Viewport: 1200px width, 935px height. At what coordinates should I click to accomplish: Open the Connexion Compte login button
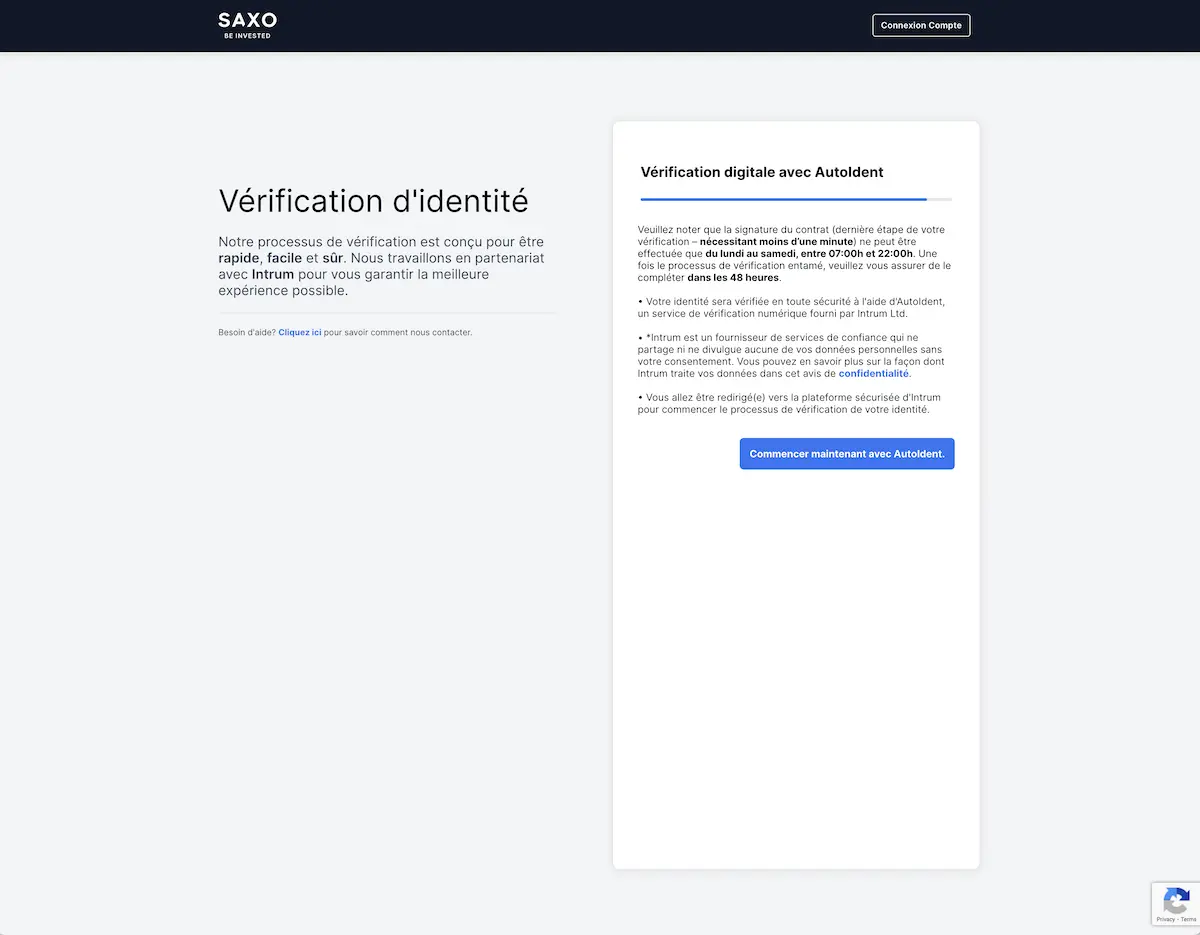click(x=921, y=25)
